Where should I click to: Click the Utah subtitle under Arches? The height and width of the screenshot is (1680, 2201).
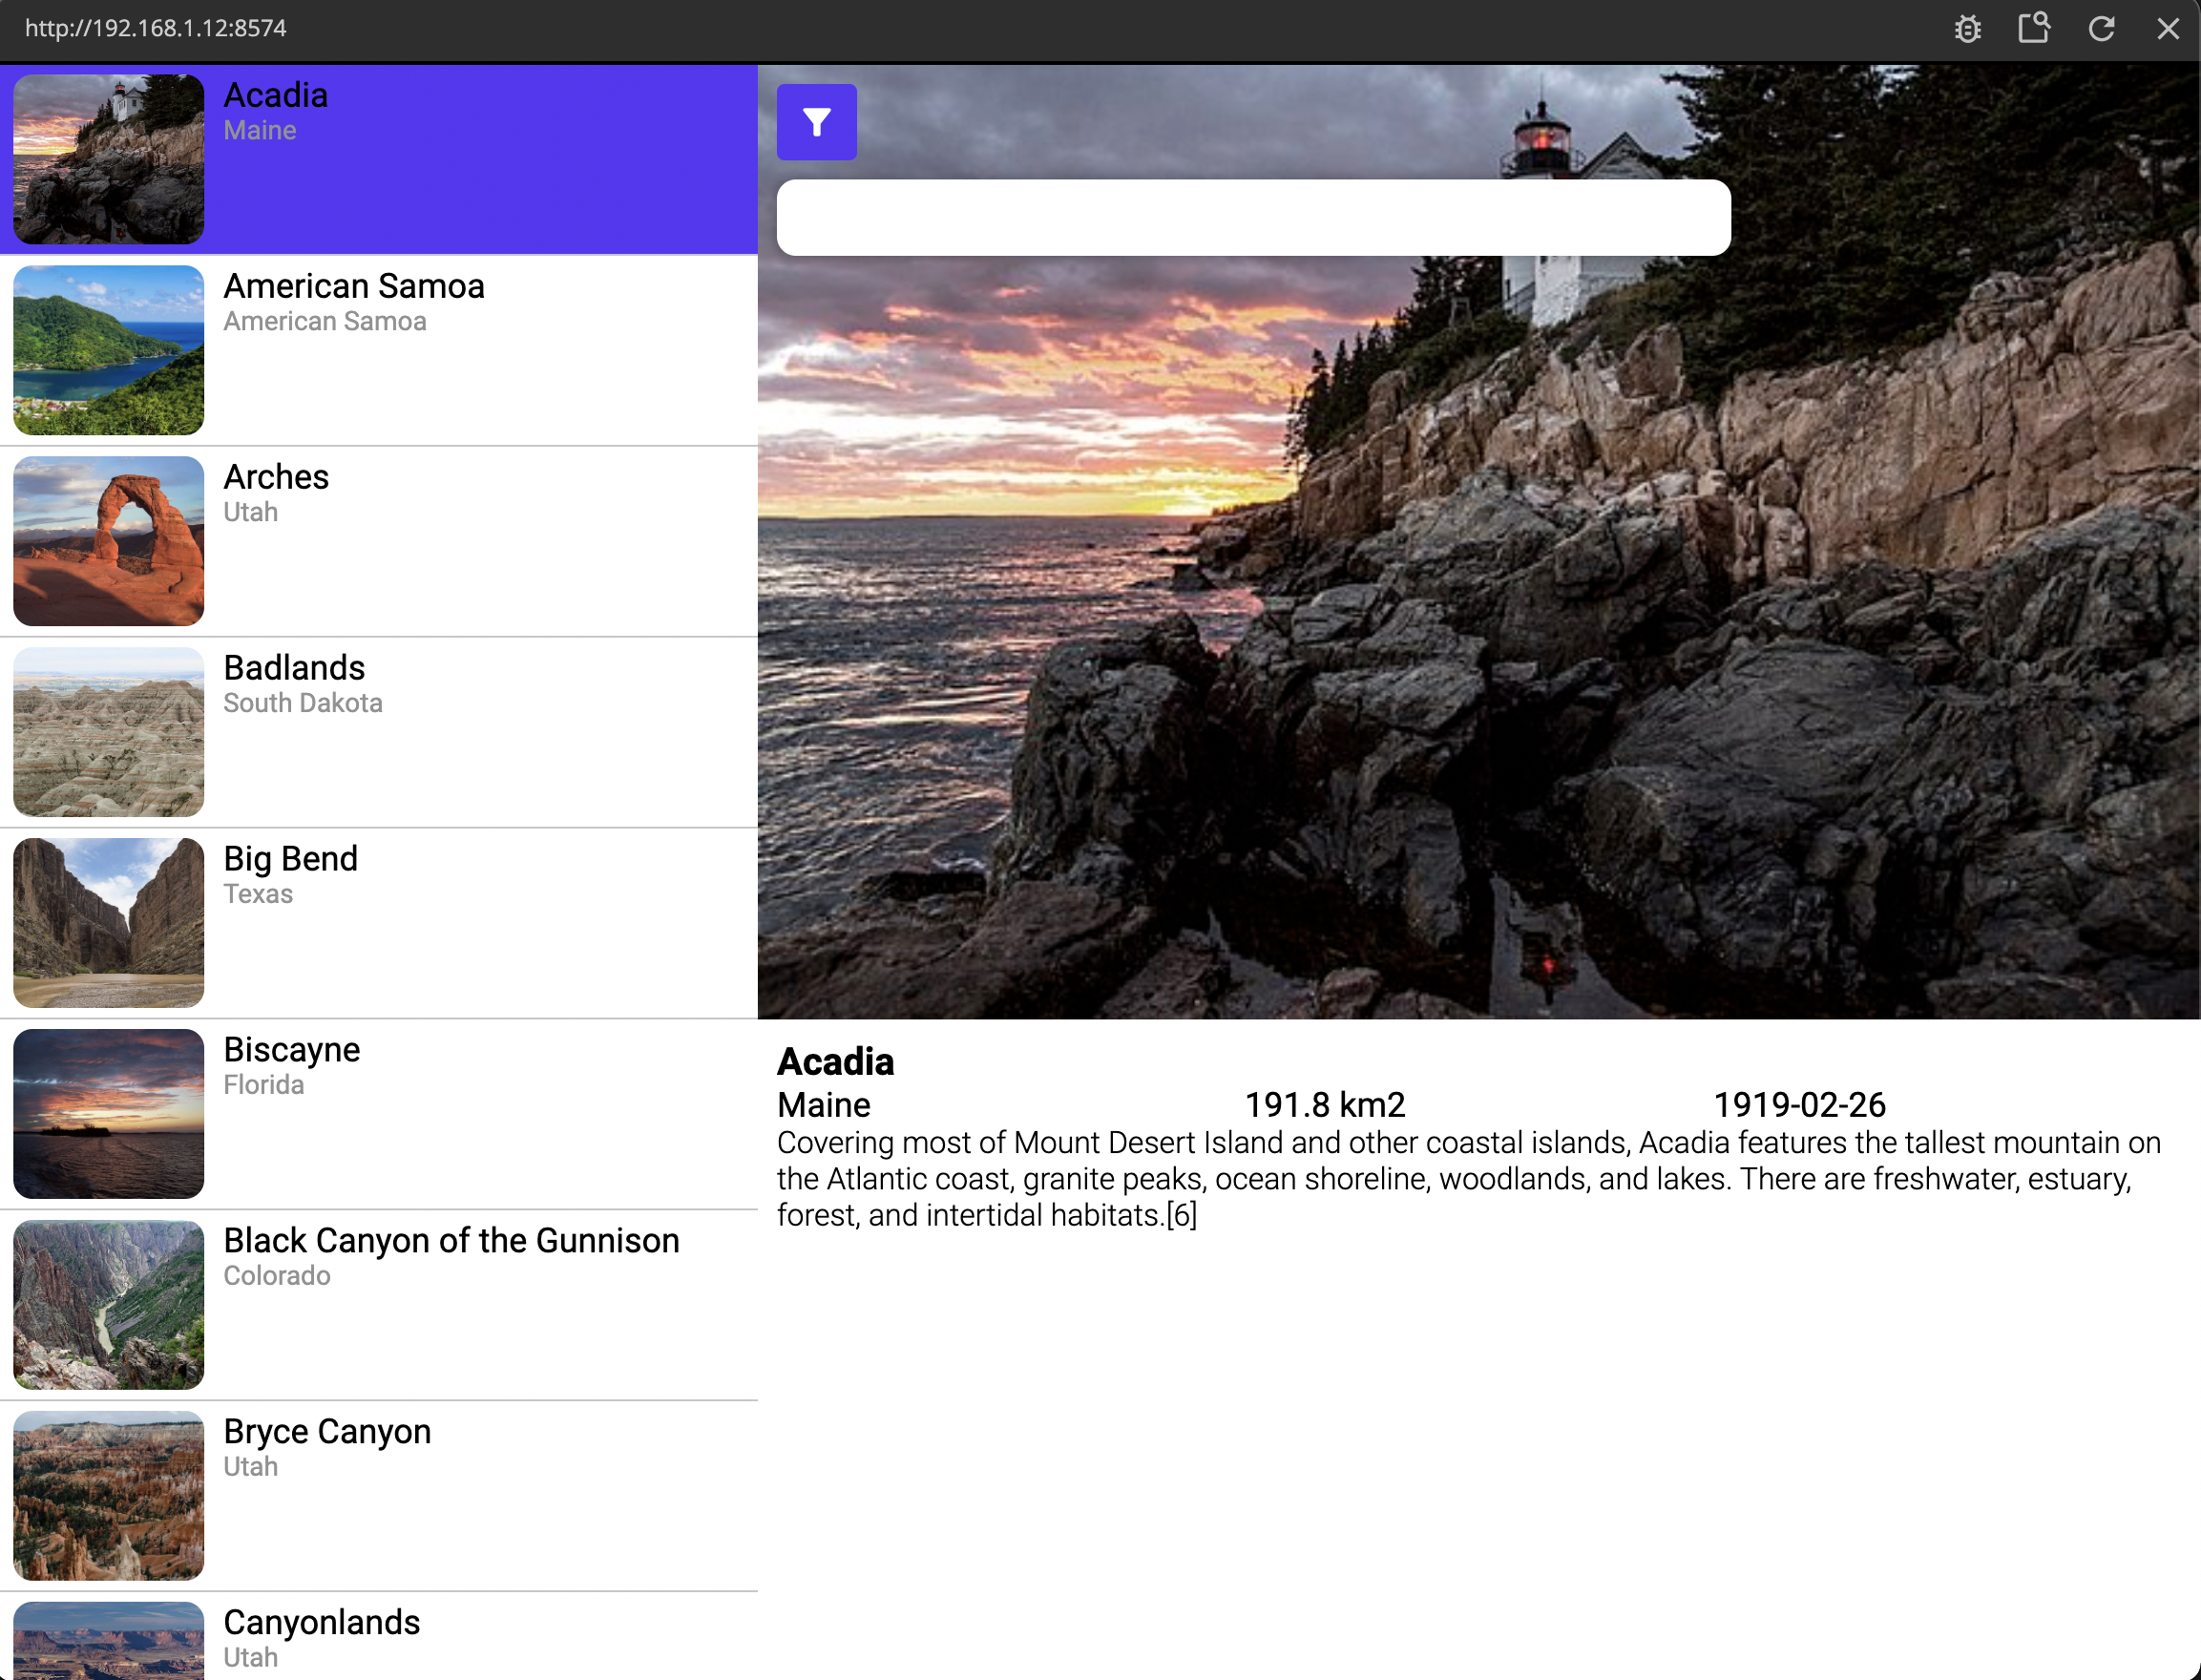pyautogui.click(x=251, y=512)
